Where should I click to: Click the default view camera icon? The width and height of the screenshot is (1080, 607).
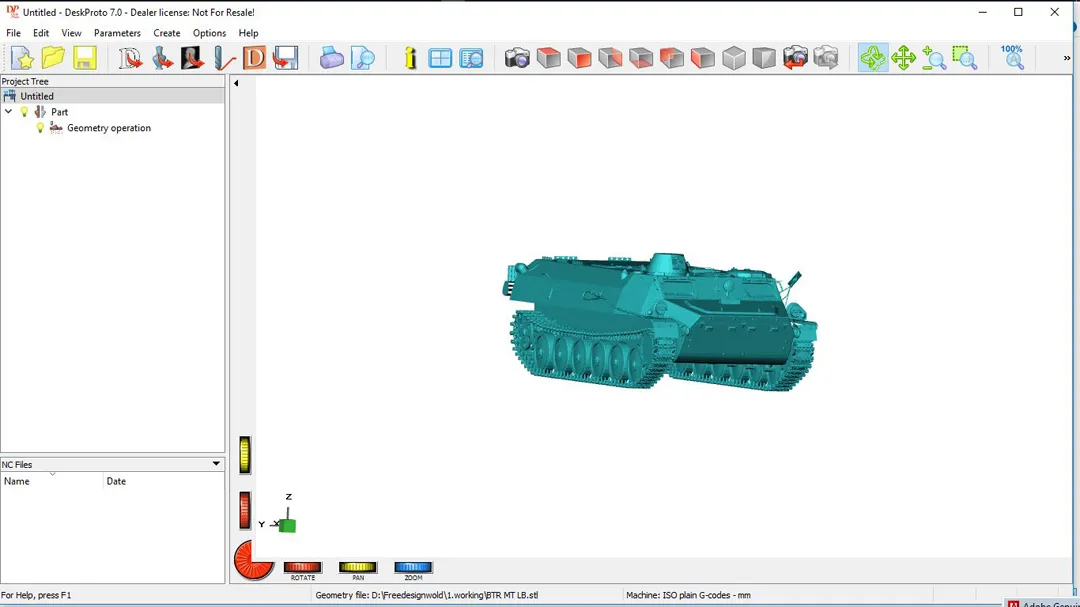[517, 58]
